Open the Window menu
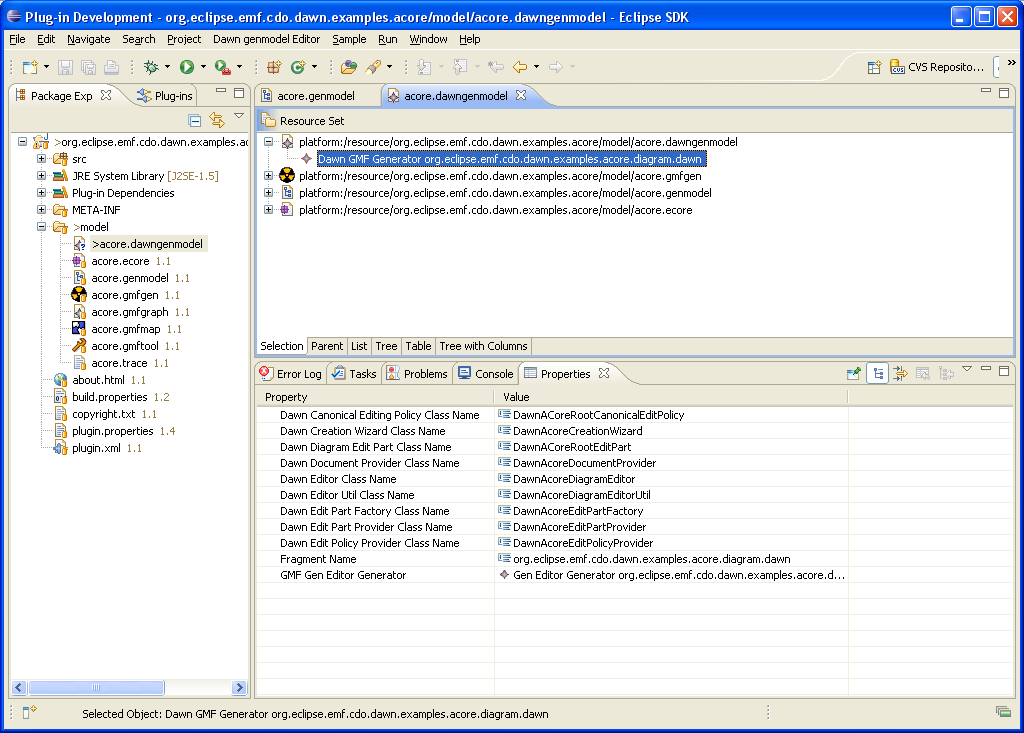 pos(428,39)
